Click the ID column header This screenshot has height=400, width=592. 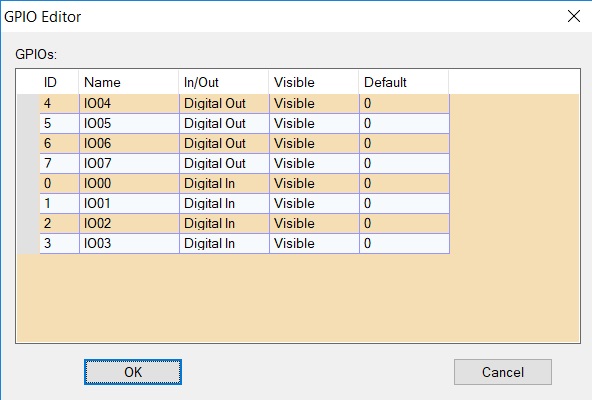pos(59,82)
